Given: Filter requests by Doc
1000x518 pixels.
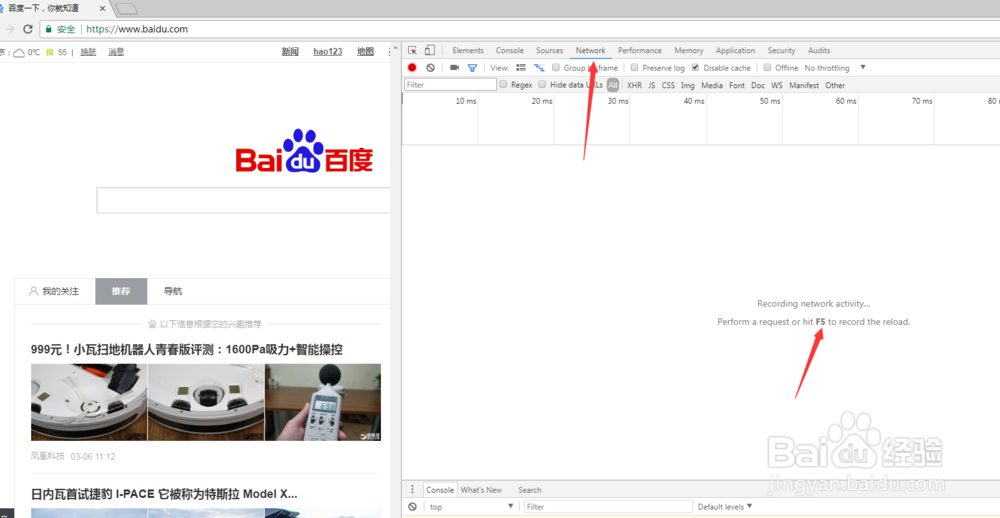Looking at the screenshot, I should (758, 85).
